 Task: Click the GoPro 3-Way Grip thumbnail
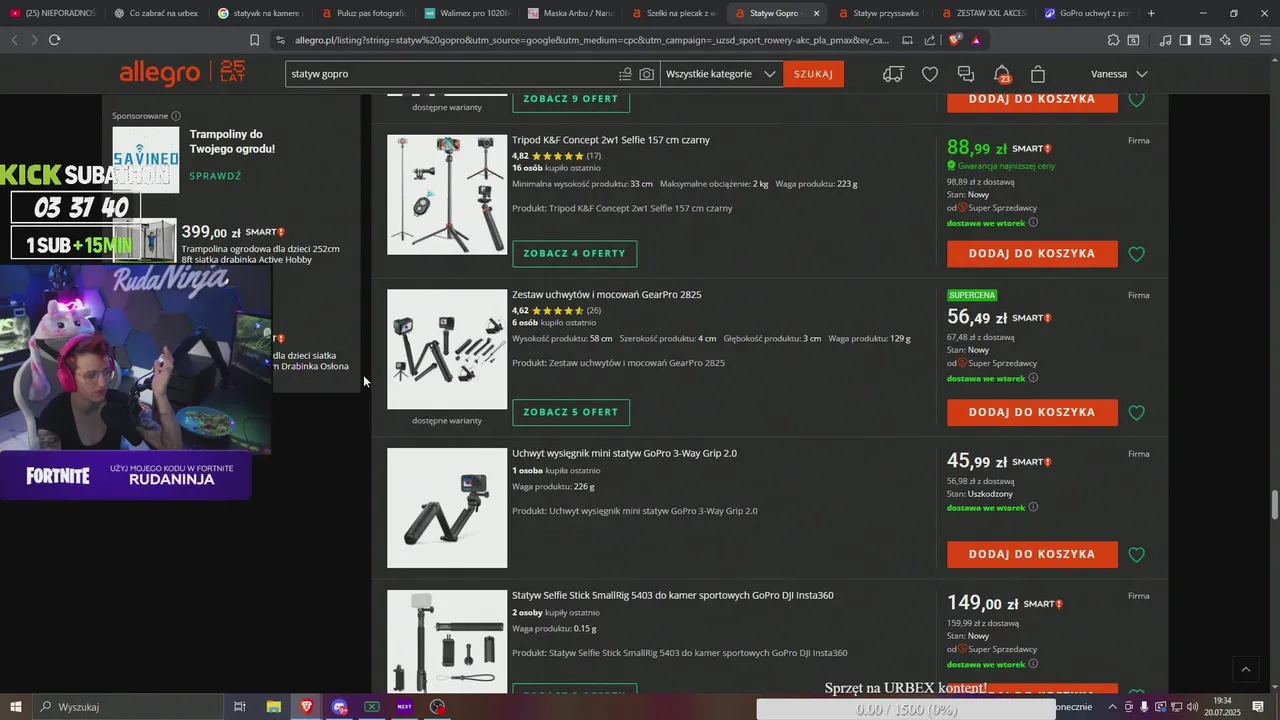(447, 508)
